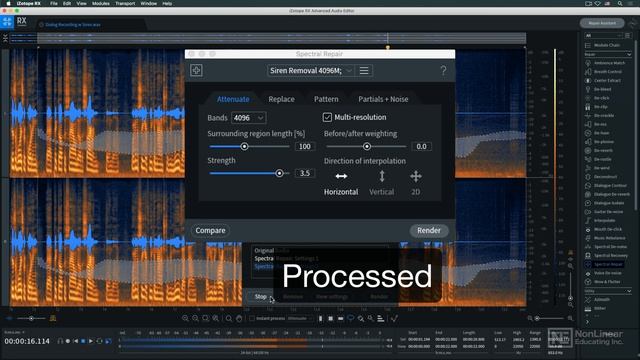Click the Compare button
Screen dimensions: 640x360
click(210, 231)
